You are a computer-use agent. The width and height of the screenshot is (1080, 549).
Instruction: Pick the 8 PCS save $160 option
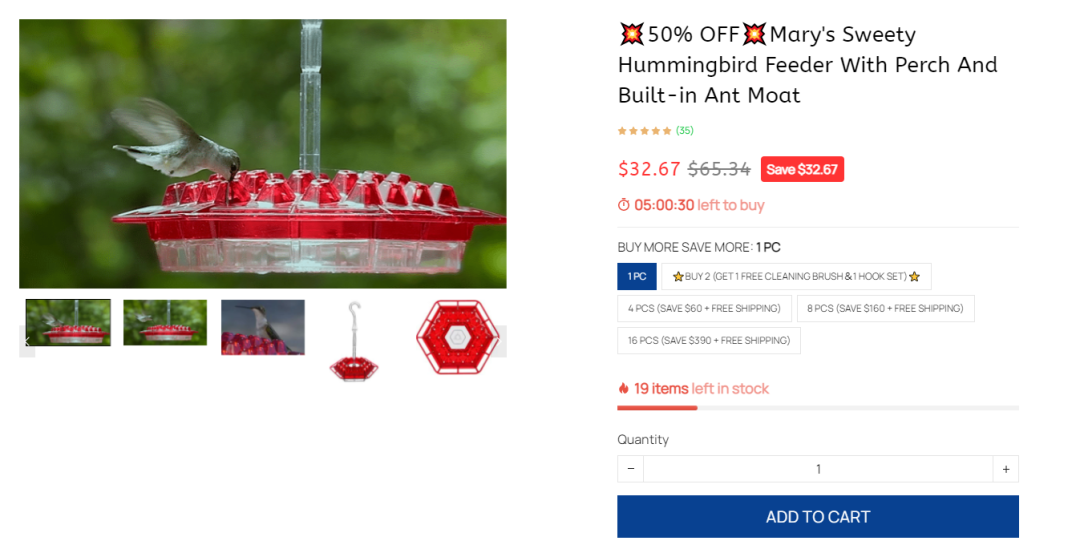(885, 309)
